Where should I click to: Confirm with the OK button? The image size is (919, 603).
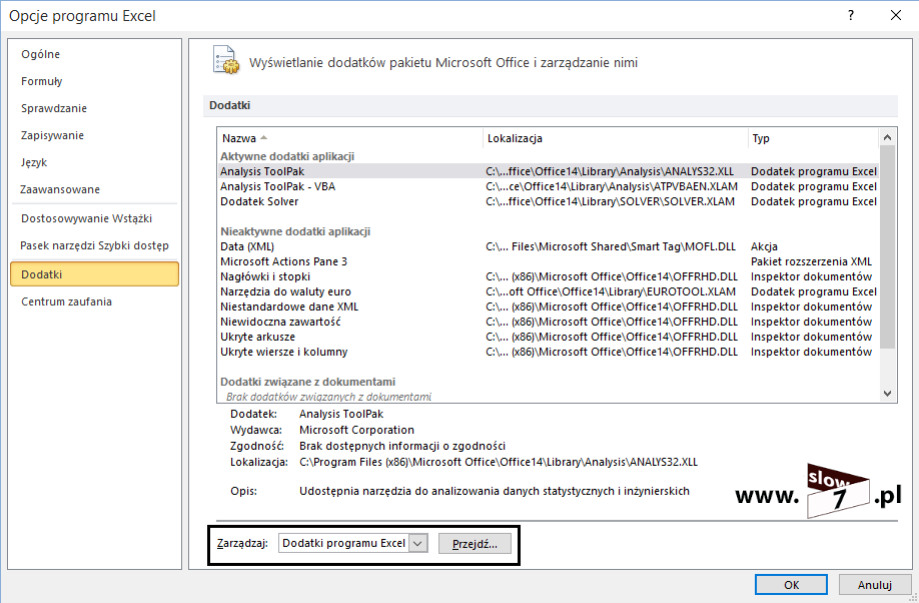click(791, 585)
